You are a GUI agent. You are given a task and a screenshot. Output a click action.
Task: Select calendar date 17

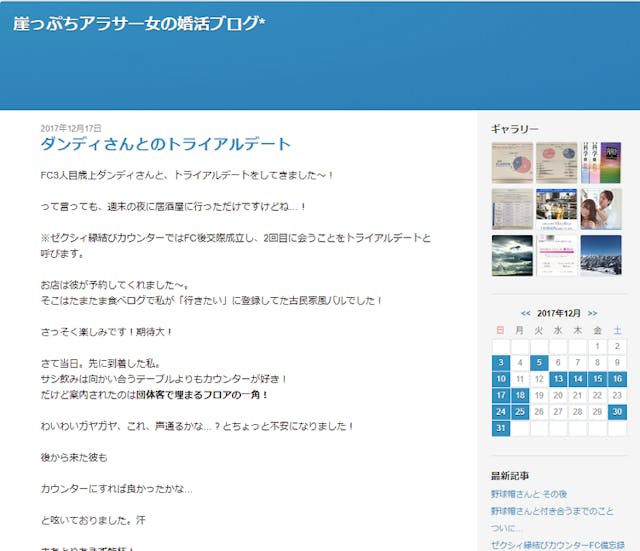[x=501, y=395]
